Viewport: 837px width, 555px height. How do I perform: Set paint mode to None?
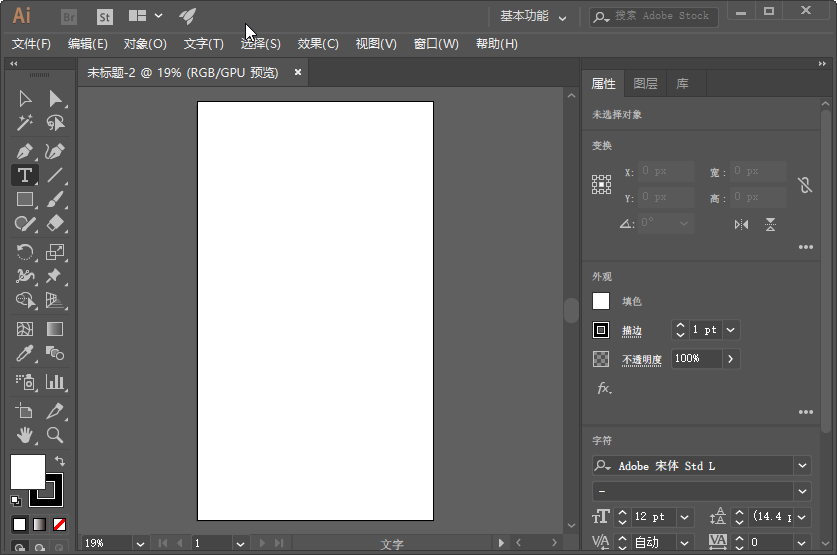(x=59, y=525)
